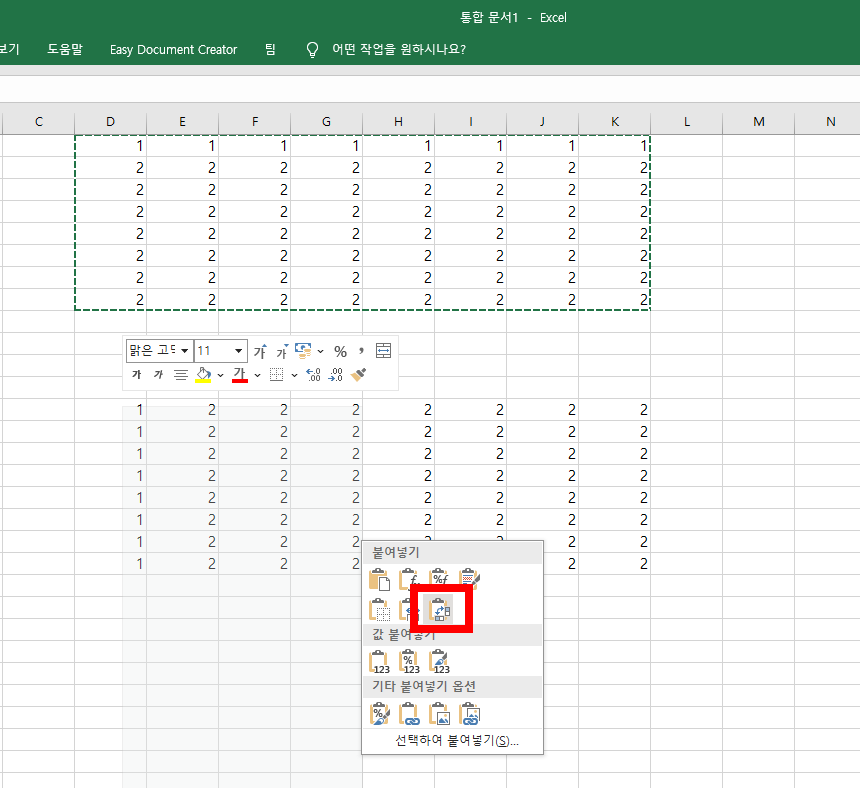This screenshot has width=860, height=788.
Task: Apply red font color
Action: click(x=240, y=375)
